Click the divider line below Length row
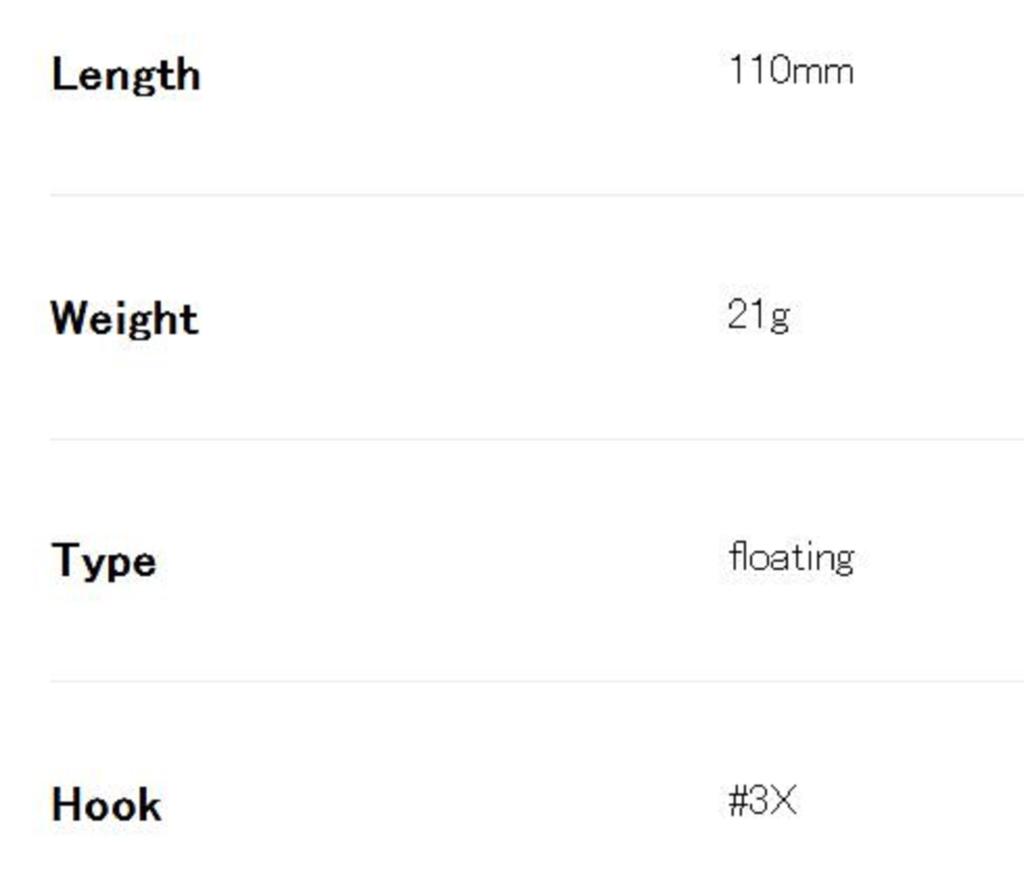The image size is (1024, 883). pos(536,195)
